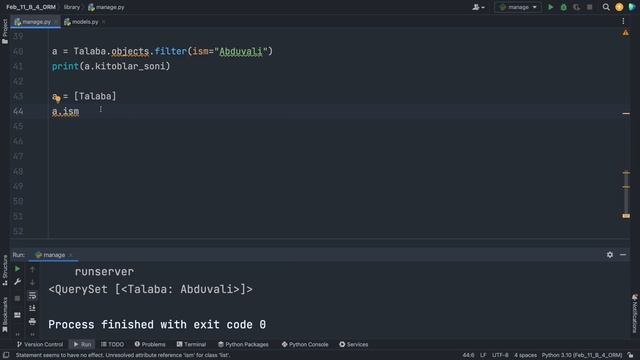The width and height of the screenshot is (640, 360).
Task: Click the JetBrains toolbox icon at the top right
Action: click(632, 7)
